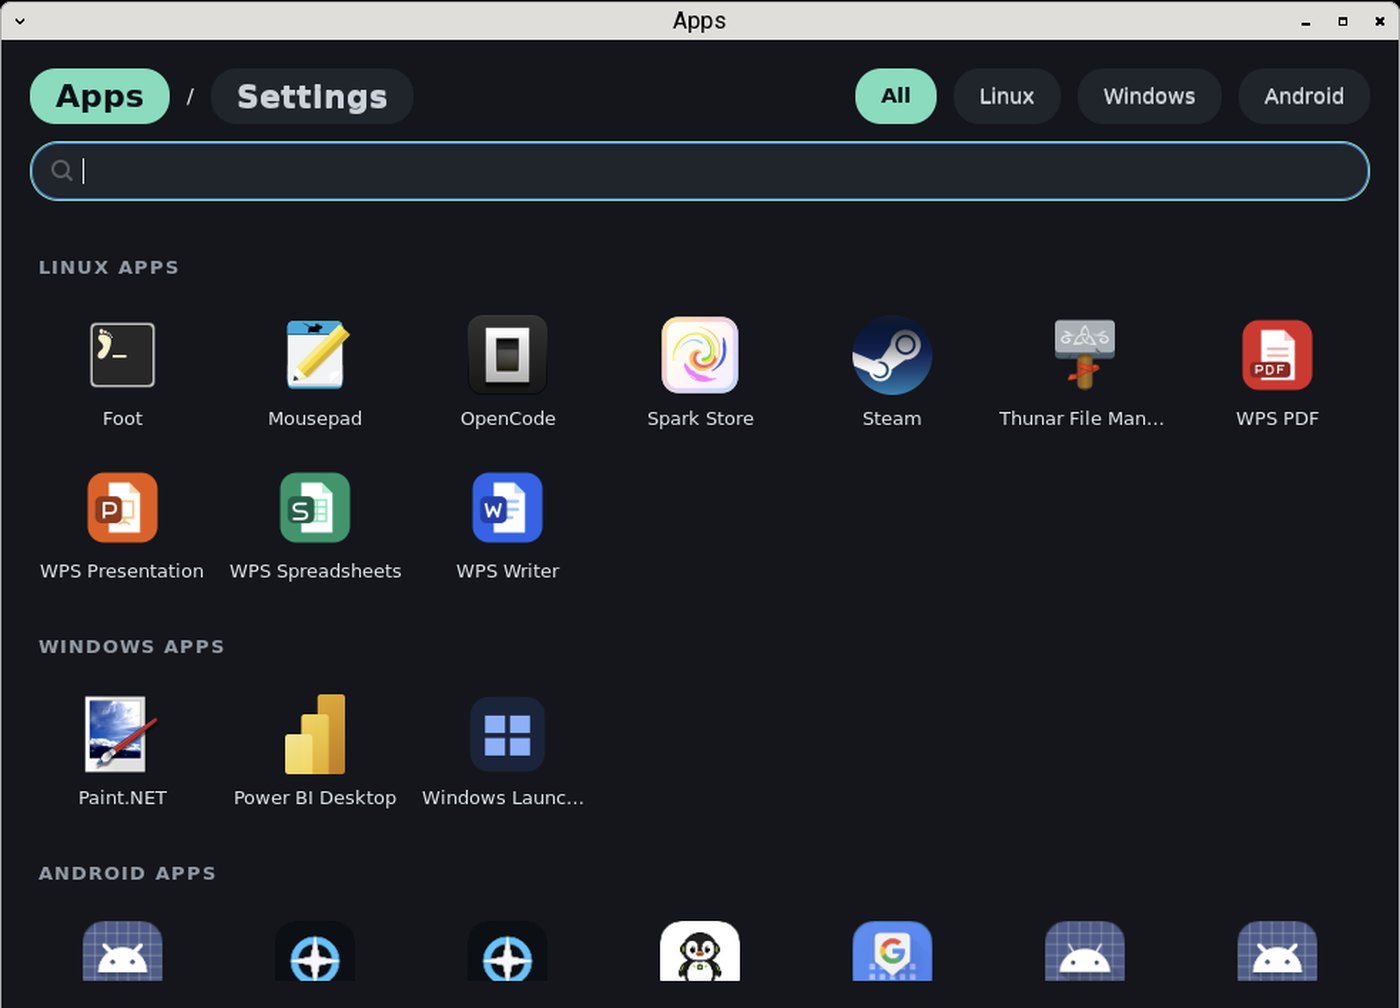Filter apps by Windows

(x=1150, y=96)
